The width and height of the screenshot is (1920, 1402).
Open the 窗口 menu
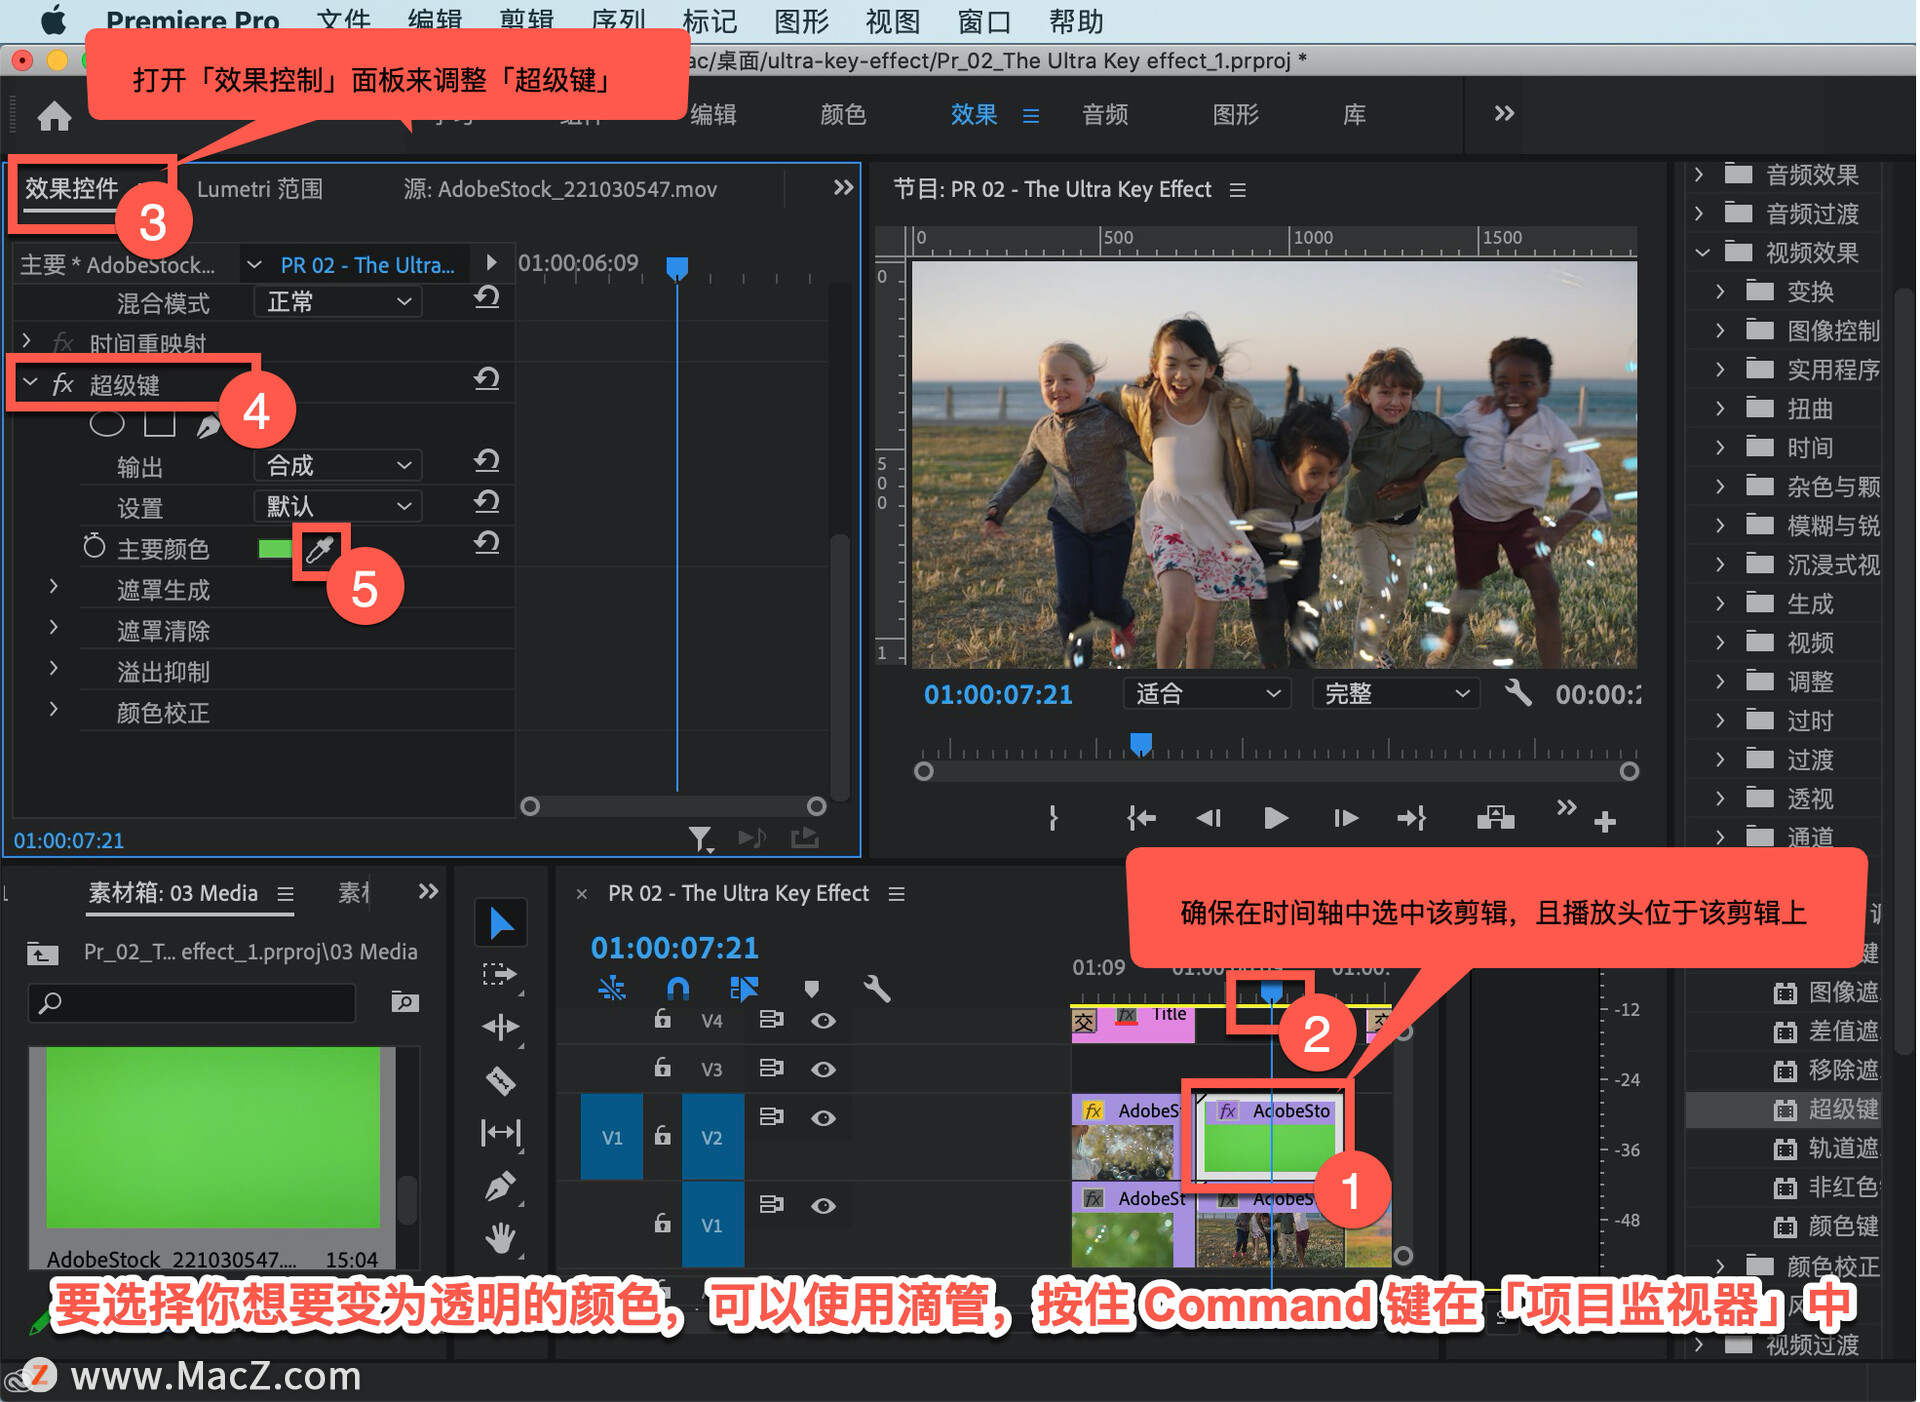984,21
